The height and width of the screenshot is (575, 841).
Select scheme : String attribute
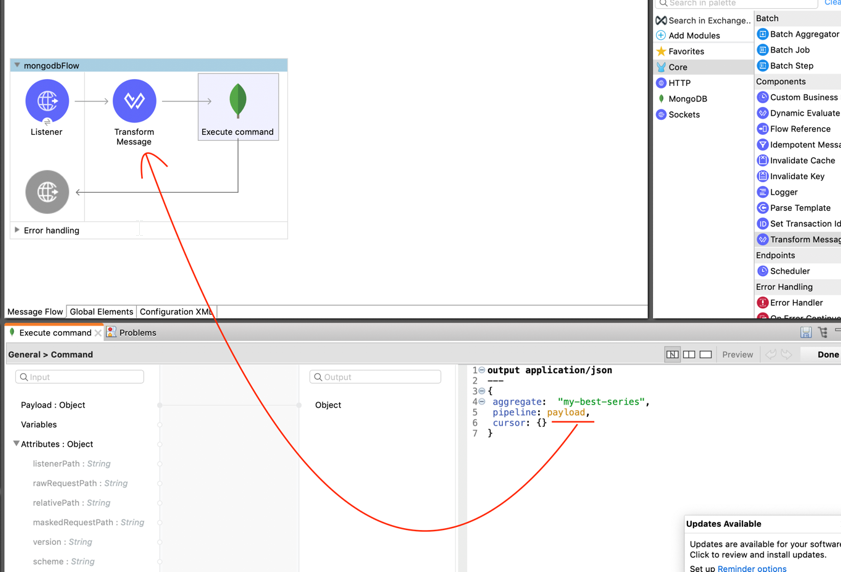63,562
